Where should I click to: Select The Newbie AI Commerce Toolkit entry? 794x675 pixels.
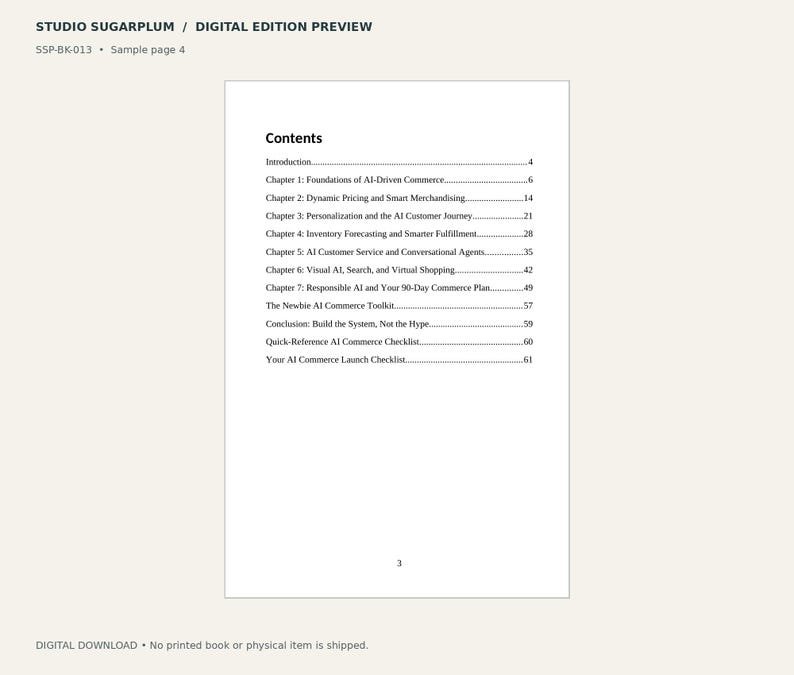tap(399, 306)
